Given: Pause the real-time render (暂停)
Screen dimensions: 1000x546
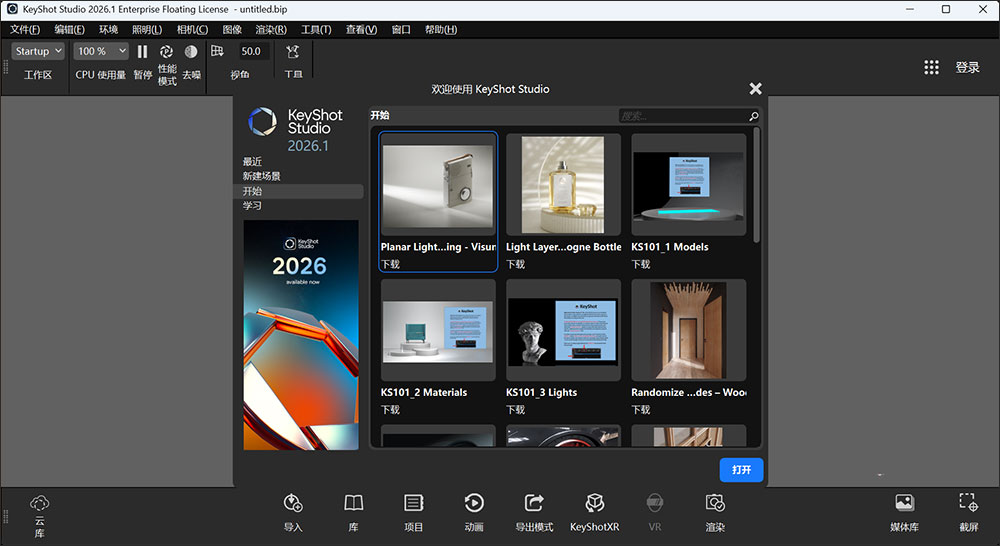Looking at the screenshot, I should point(142,51).
